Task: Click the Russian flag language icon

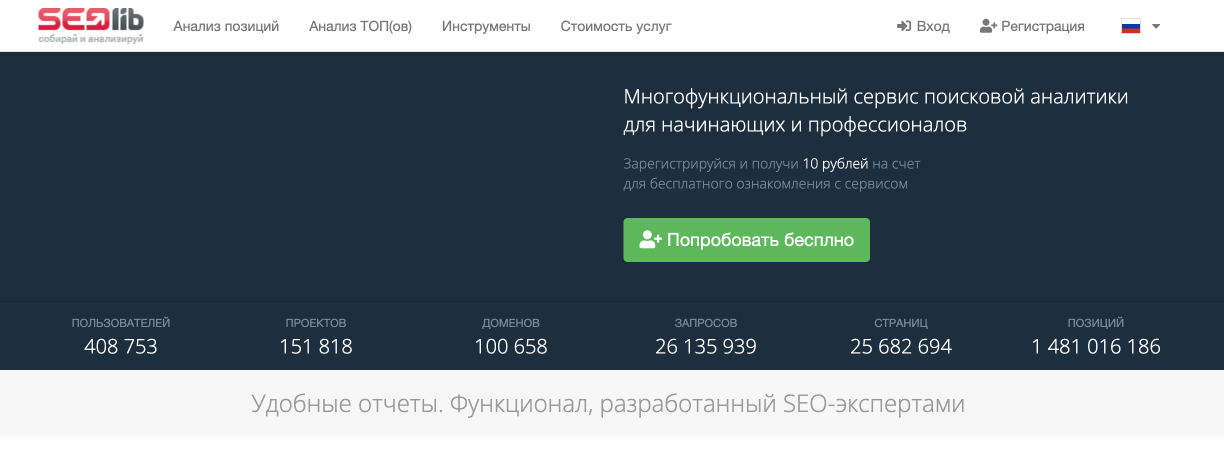Action: 1131,27
